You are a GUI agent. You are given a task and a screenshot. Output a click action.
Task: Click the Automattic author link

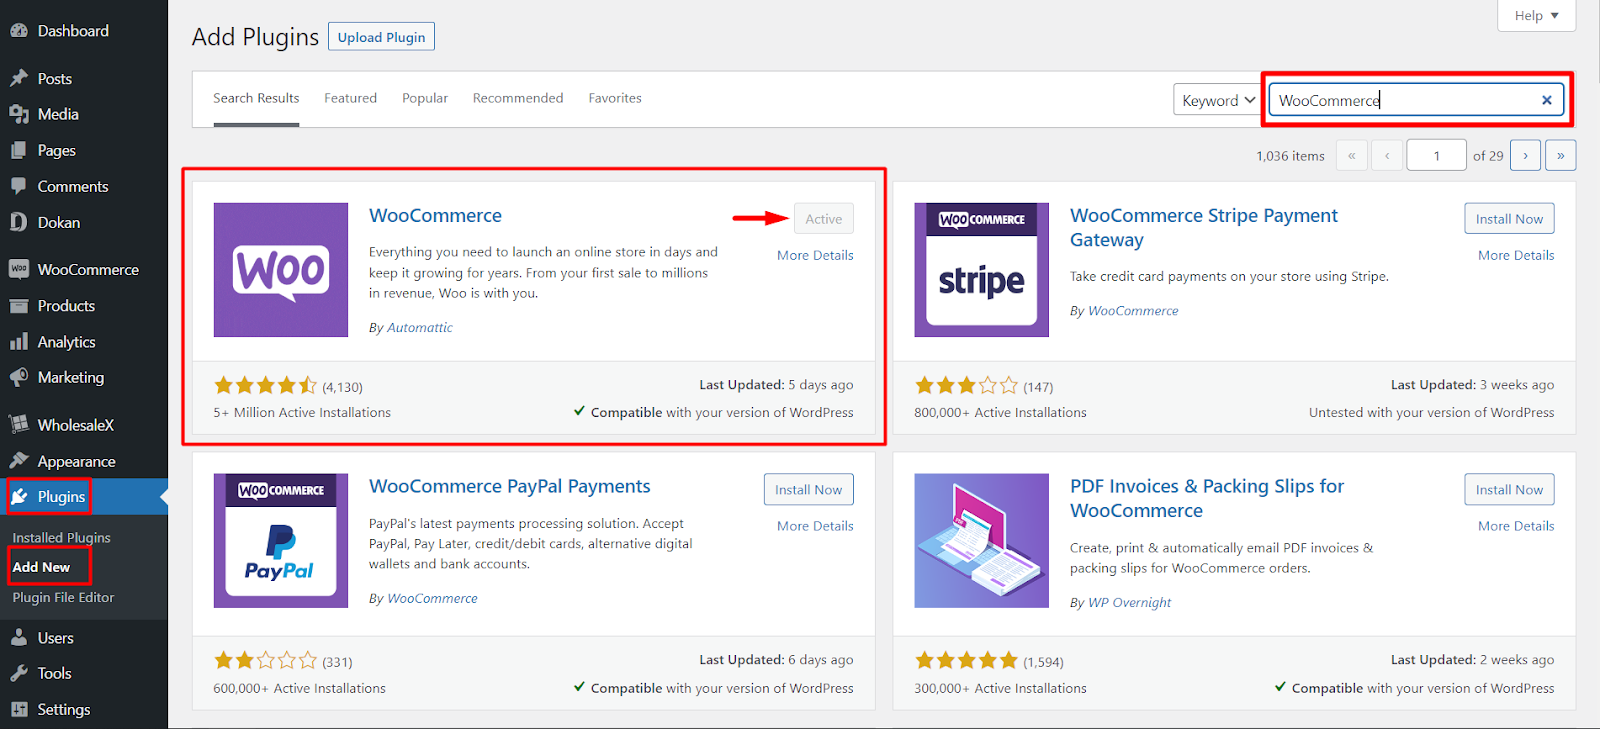420,328
